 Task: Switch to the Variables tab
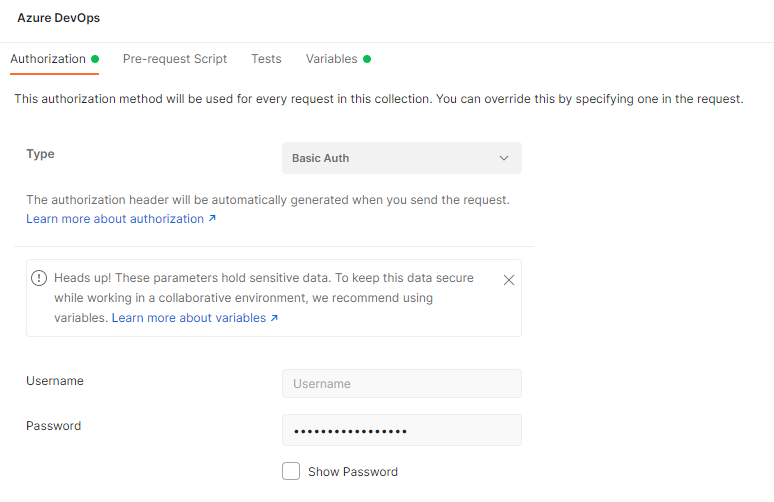[x=338, y=59]
